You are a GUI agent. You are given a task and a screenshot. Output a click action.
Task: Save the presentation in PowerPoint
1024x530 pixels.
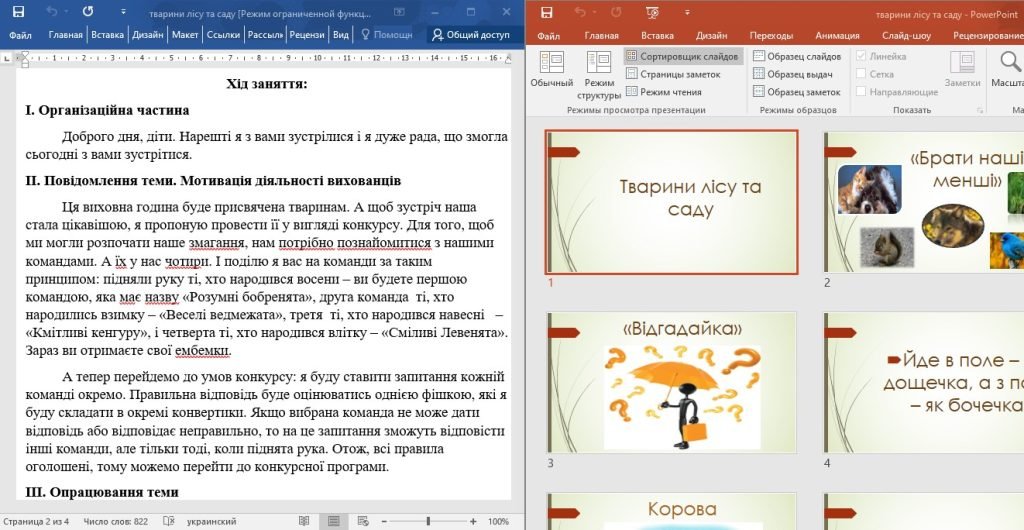[547, 12]
